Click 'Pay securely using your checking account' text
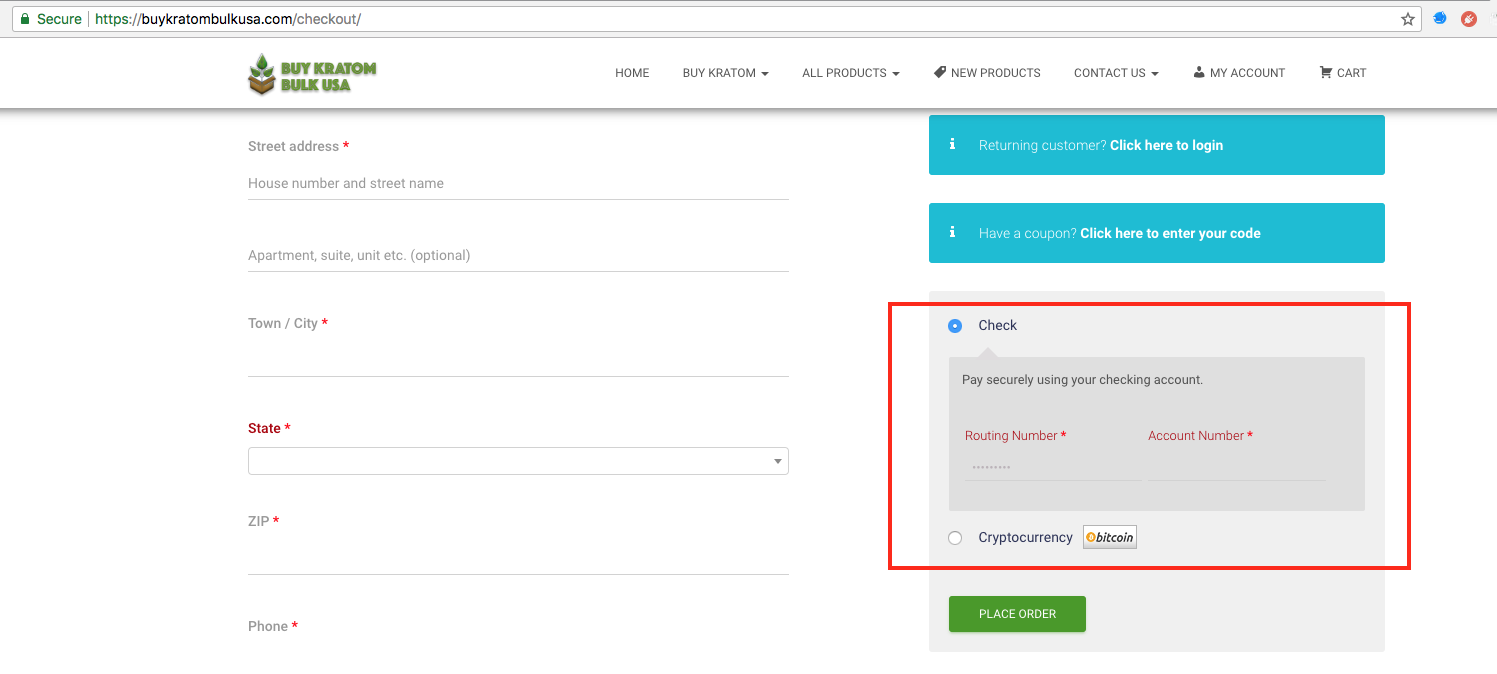The width and height of the screenshot is (1497, 674). [1082, 380]
